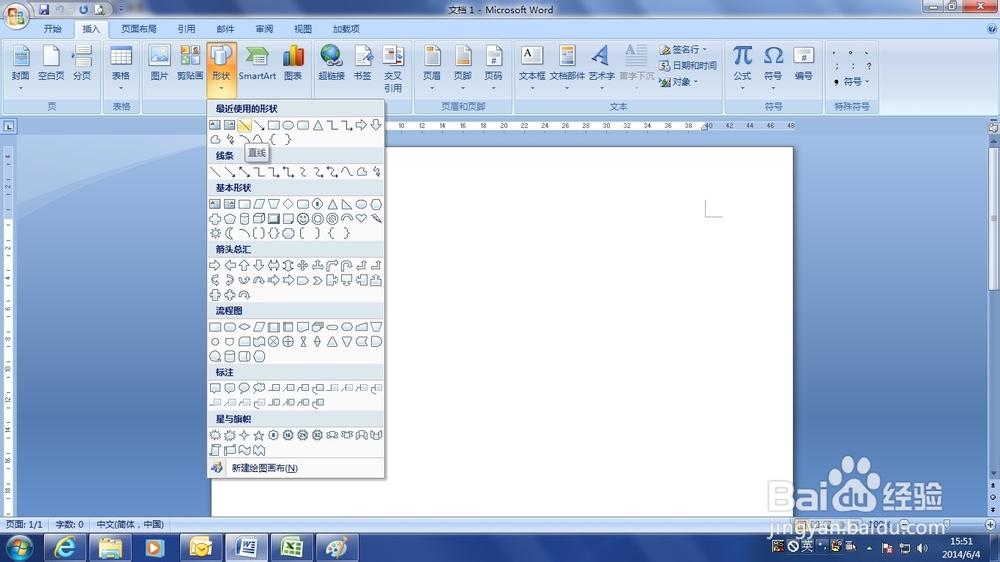Choose the heart shape in 基本形状
This screenshot has width=1000, height=562.
[x=362, y=219]
